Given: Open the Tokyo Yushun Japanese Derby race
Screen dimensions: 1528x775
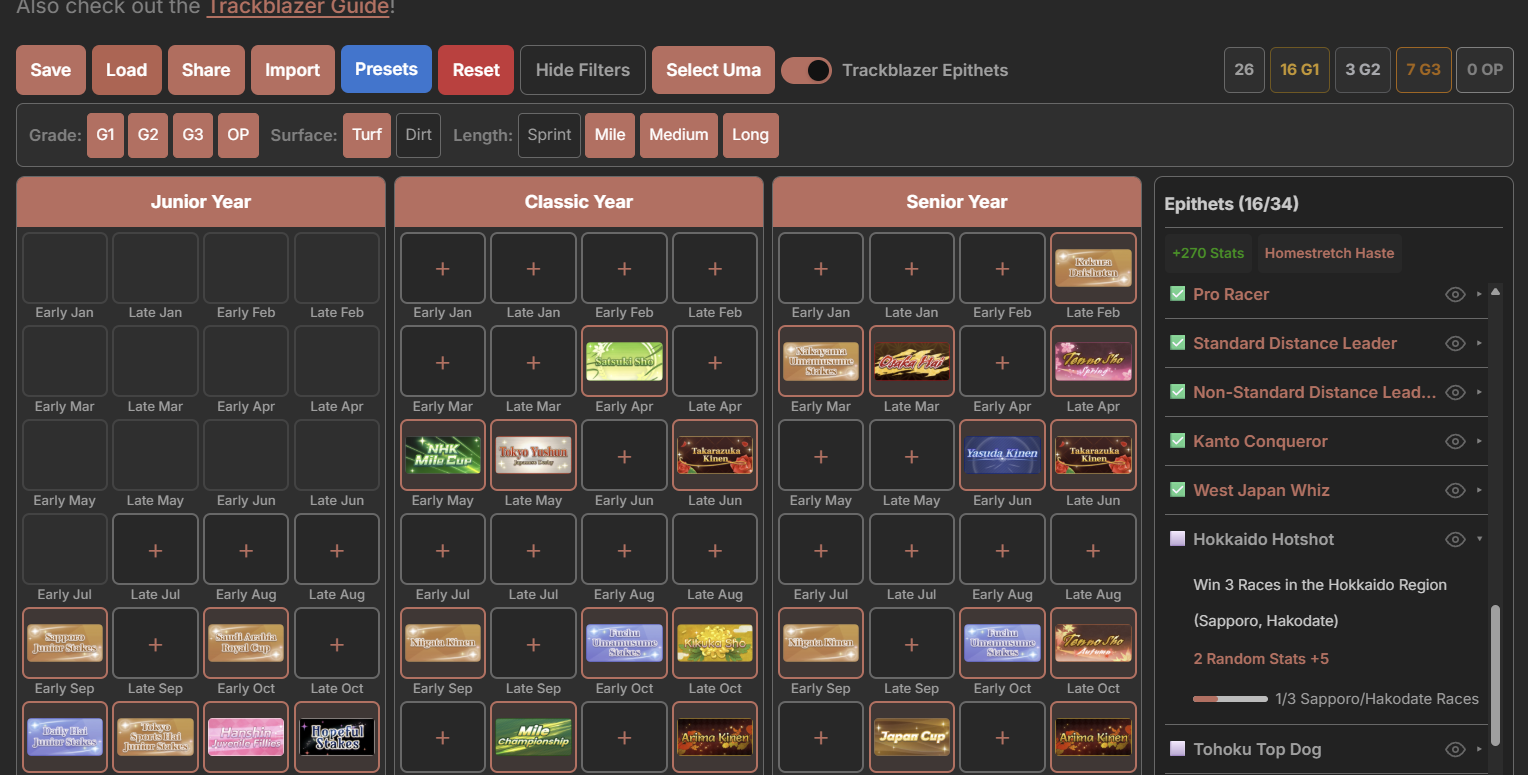Looking at the screenshot, I should pos(533,455).
